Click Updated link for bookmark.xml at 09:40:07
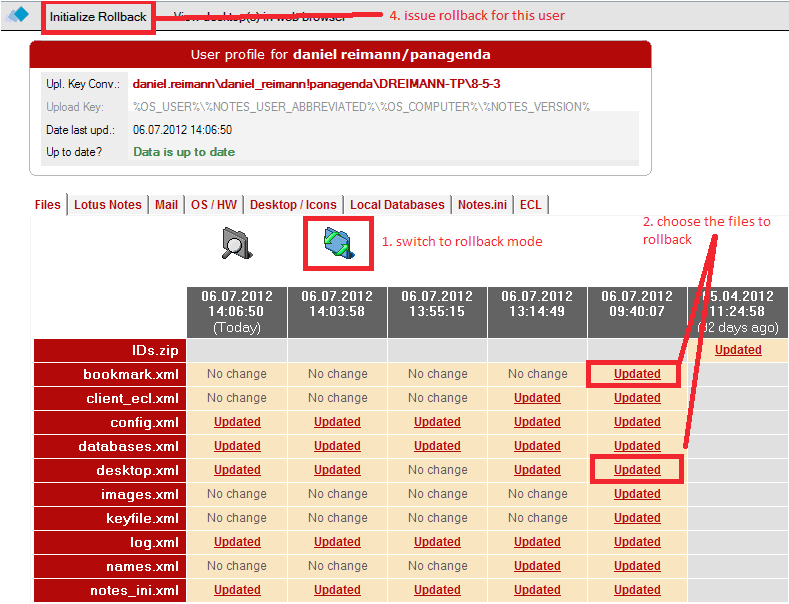The height and width of the screenshot is (604, 789). [x=637, y=374]
